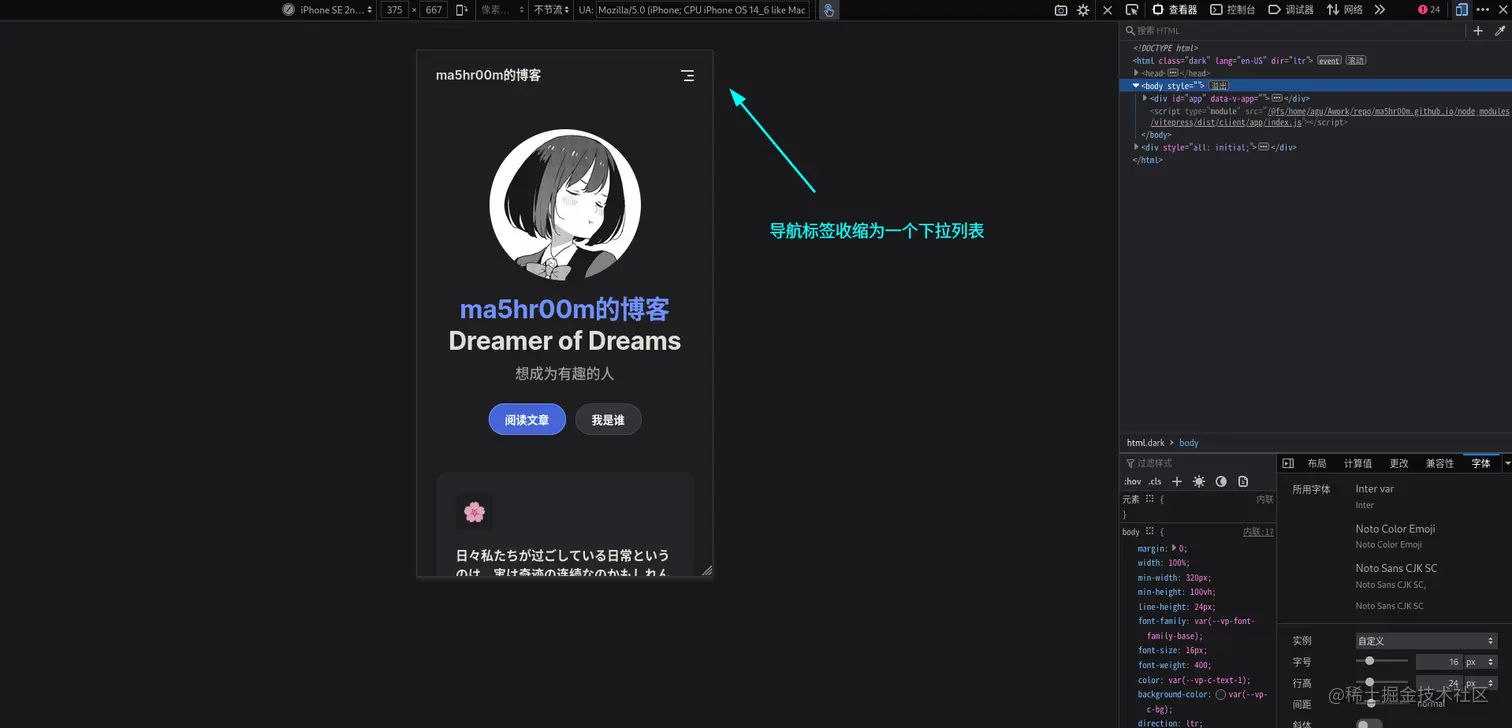1512x728 pixels.
Task: Open the blog's hamburger navigation menu
Action: pyautogui.click(x=687, y=75)
